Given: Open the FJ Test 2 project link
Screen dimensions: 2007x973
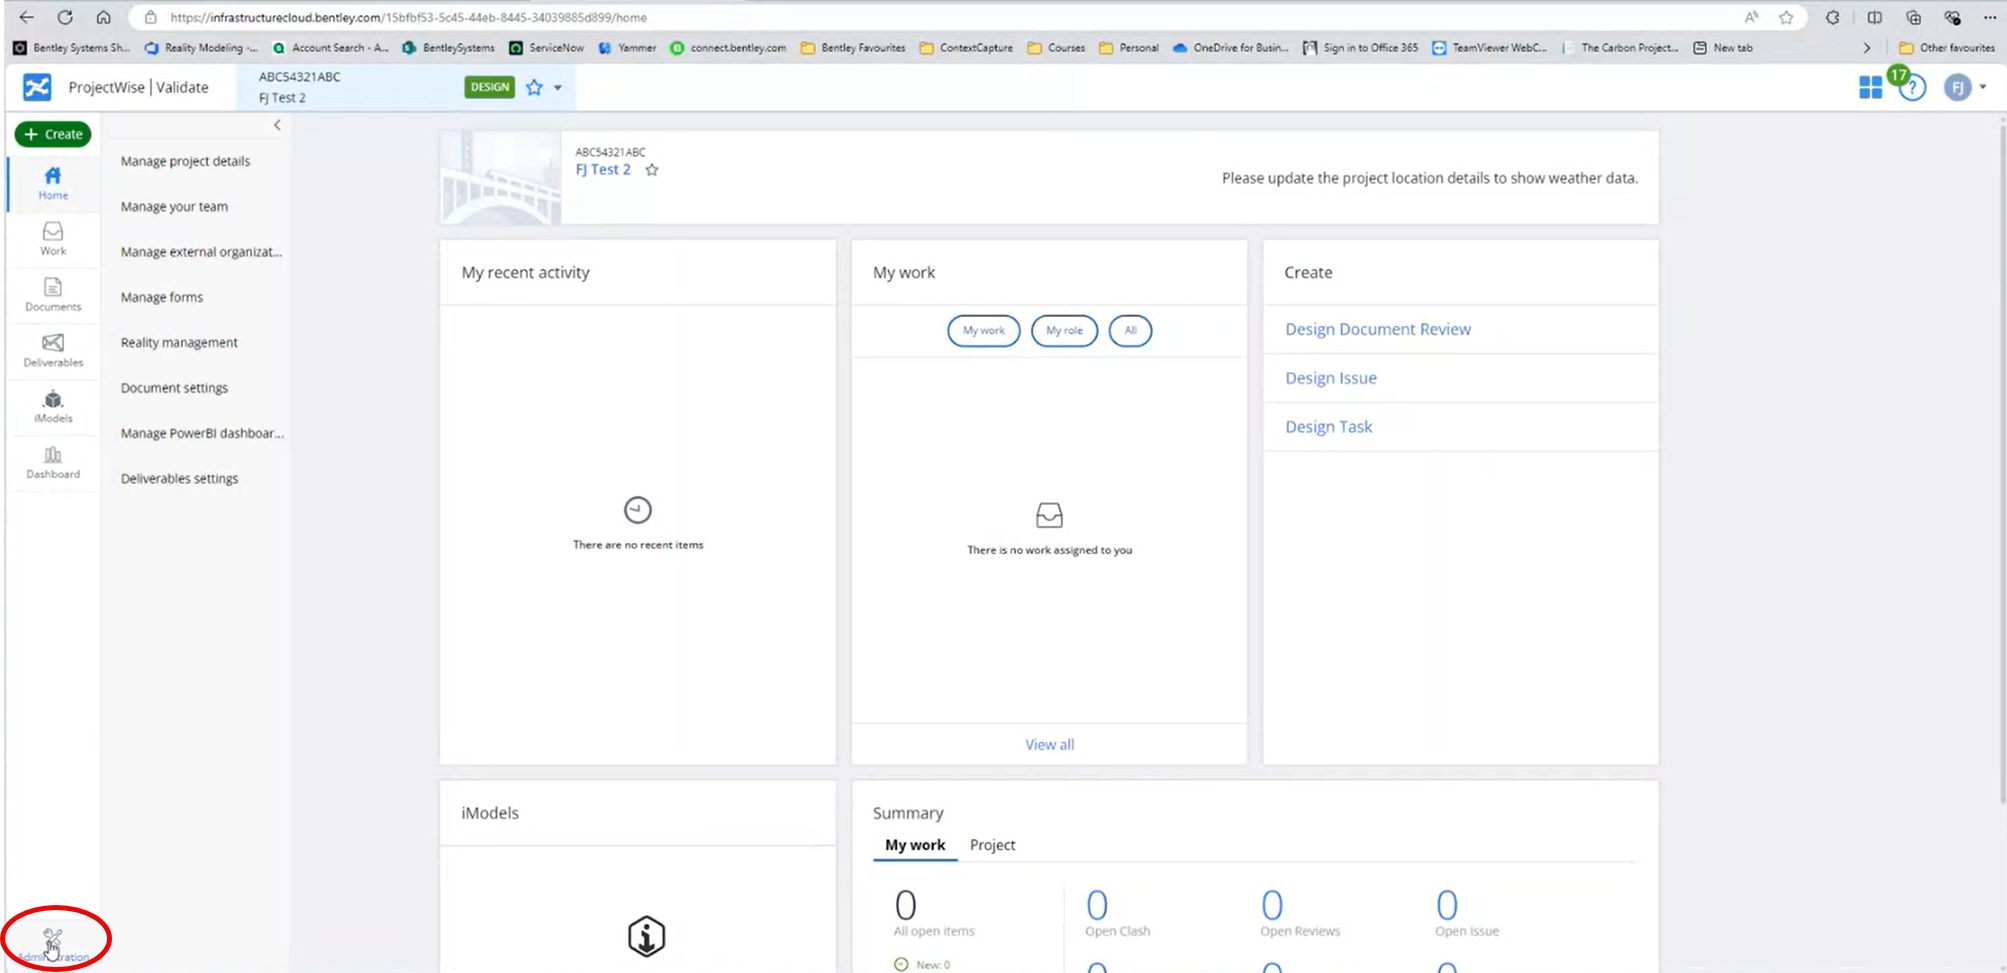Looking at the screenshot, I should tap(603, 170).
